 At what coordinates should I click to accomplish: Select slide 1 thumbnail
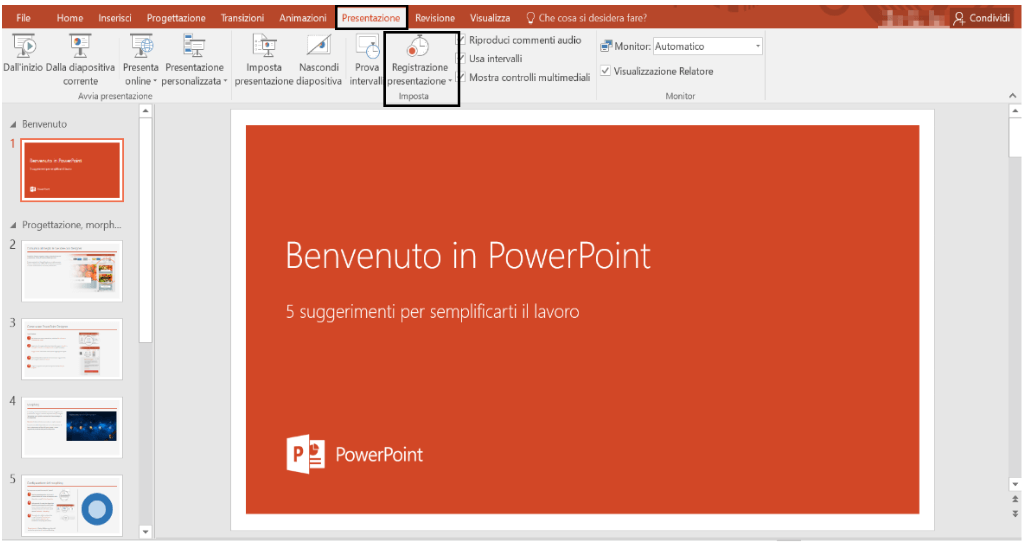[x=72, y=170]
